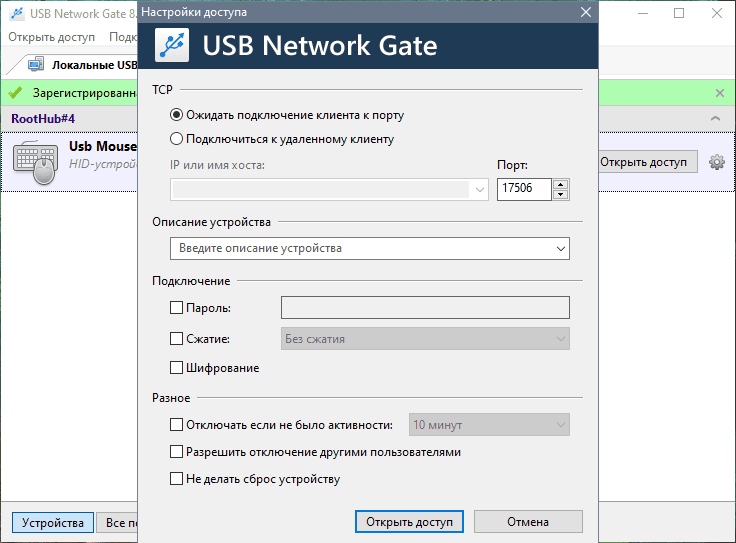Increase the port number with up arrow

coord(560,183)
